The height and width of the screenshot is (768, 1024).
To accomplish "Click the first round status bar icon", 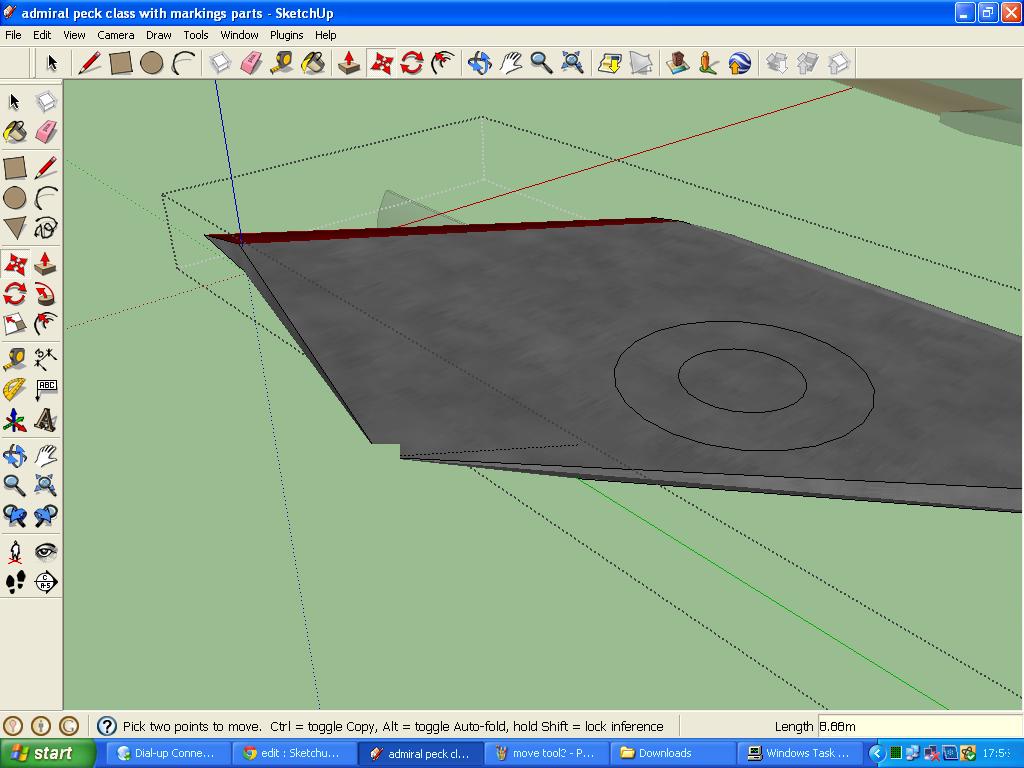I will click(13, 726).
